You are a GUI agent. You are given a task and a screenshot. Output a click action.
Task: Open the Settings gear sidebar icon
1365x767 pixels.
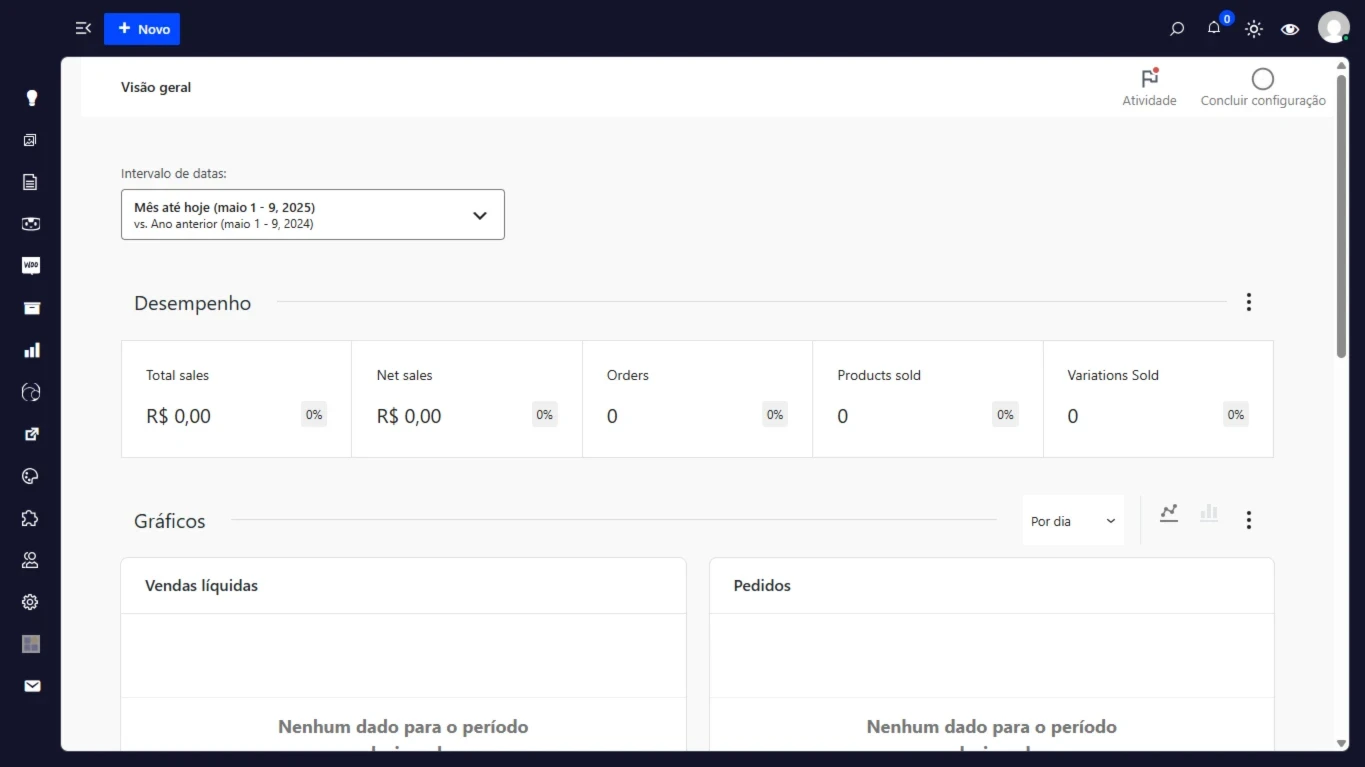(x=30, y=602)
